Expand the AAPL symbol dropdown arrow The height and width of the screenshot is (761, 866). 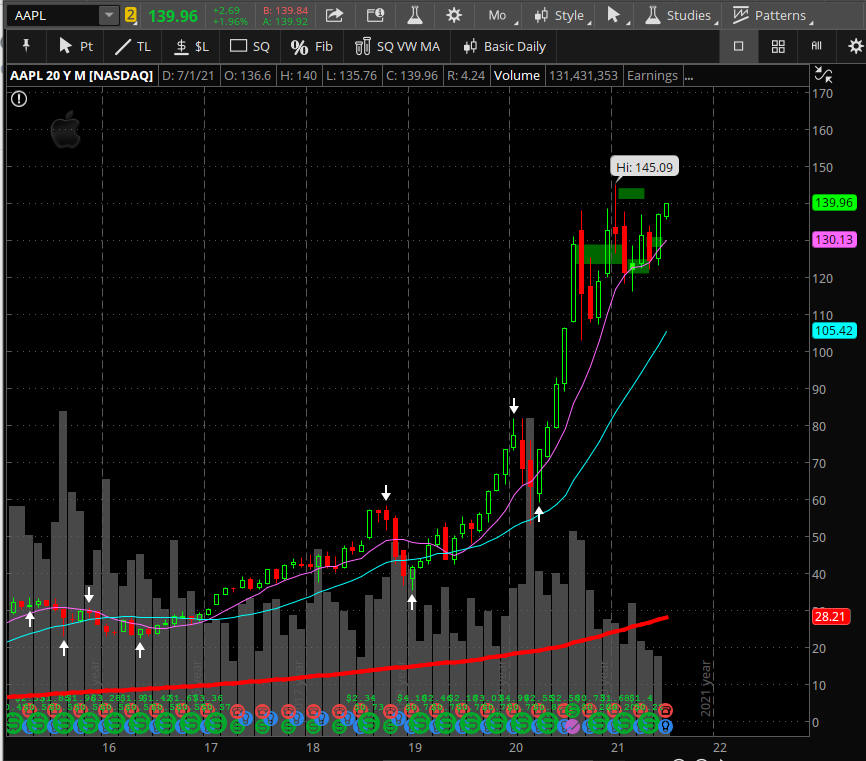tap(108, 15)
